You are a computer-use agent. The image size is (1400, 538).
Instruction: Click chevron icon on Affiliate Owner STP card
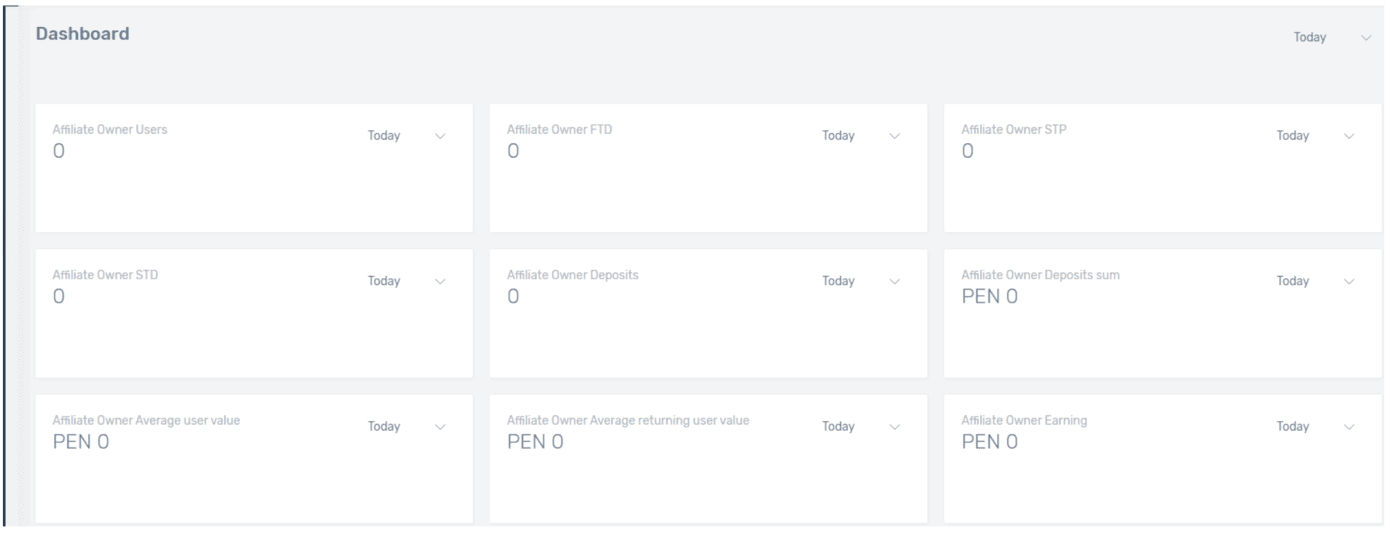click(x=1349, y=136)
